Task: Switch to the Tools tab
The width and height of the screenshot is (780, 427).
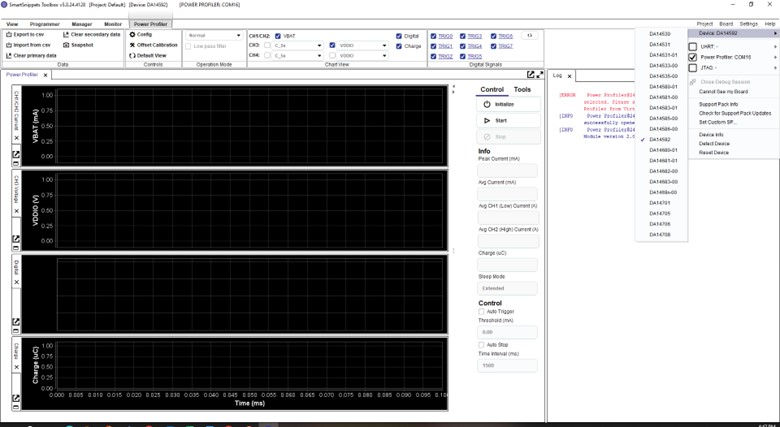Action: pos(522,90)
